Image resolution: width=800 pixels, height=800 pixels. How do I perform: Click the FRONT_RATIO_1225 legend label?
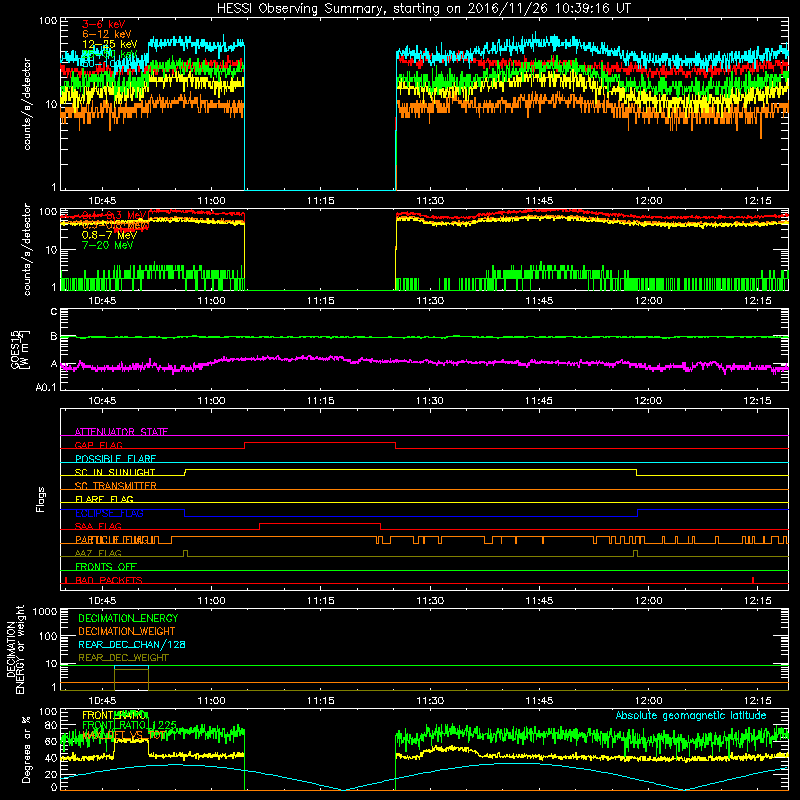[x=129, y=725]
